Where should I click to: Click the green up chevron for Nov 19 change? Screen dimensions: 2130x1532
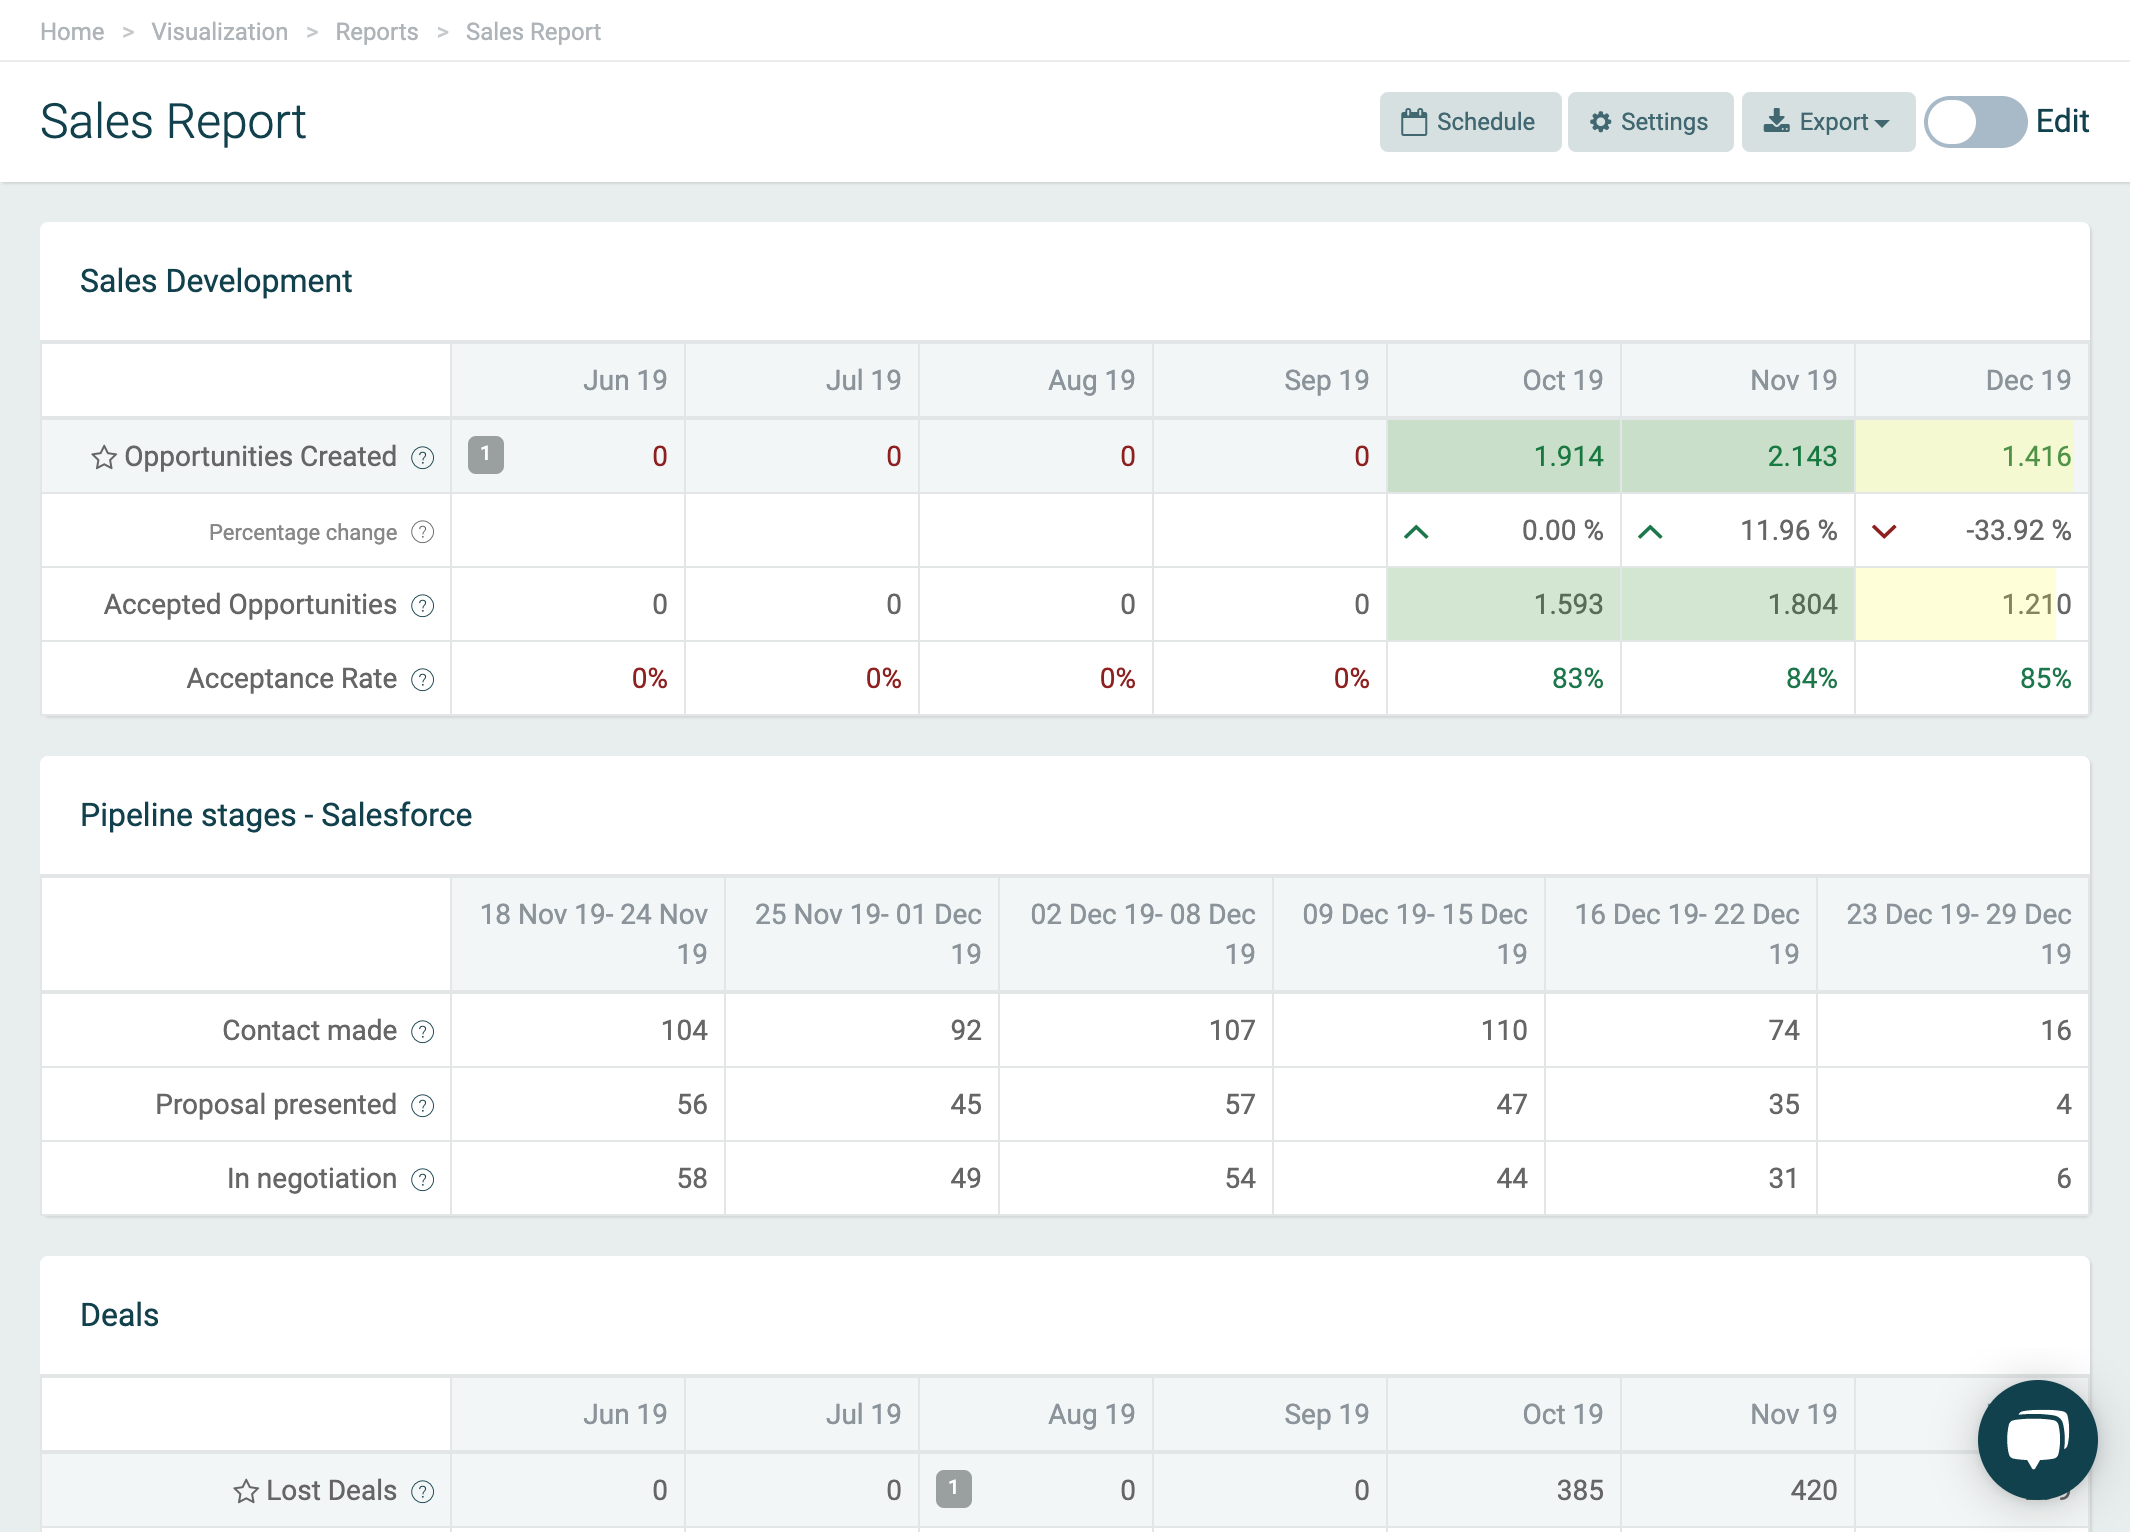point(1651,532)
